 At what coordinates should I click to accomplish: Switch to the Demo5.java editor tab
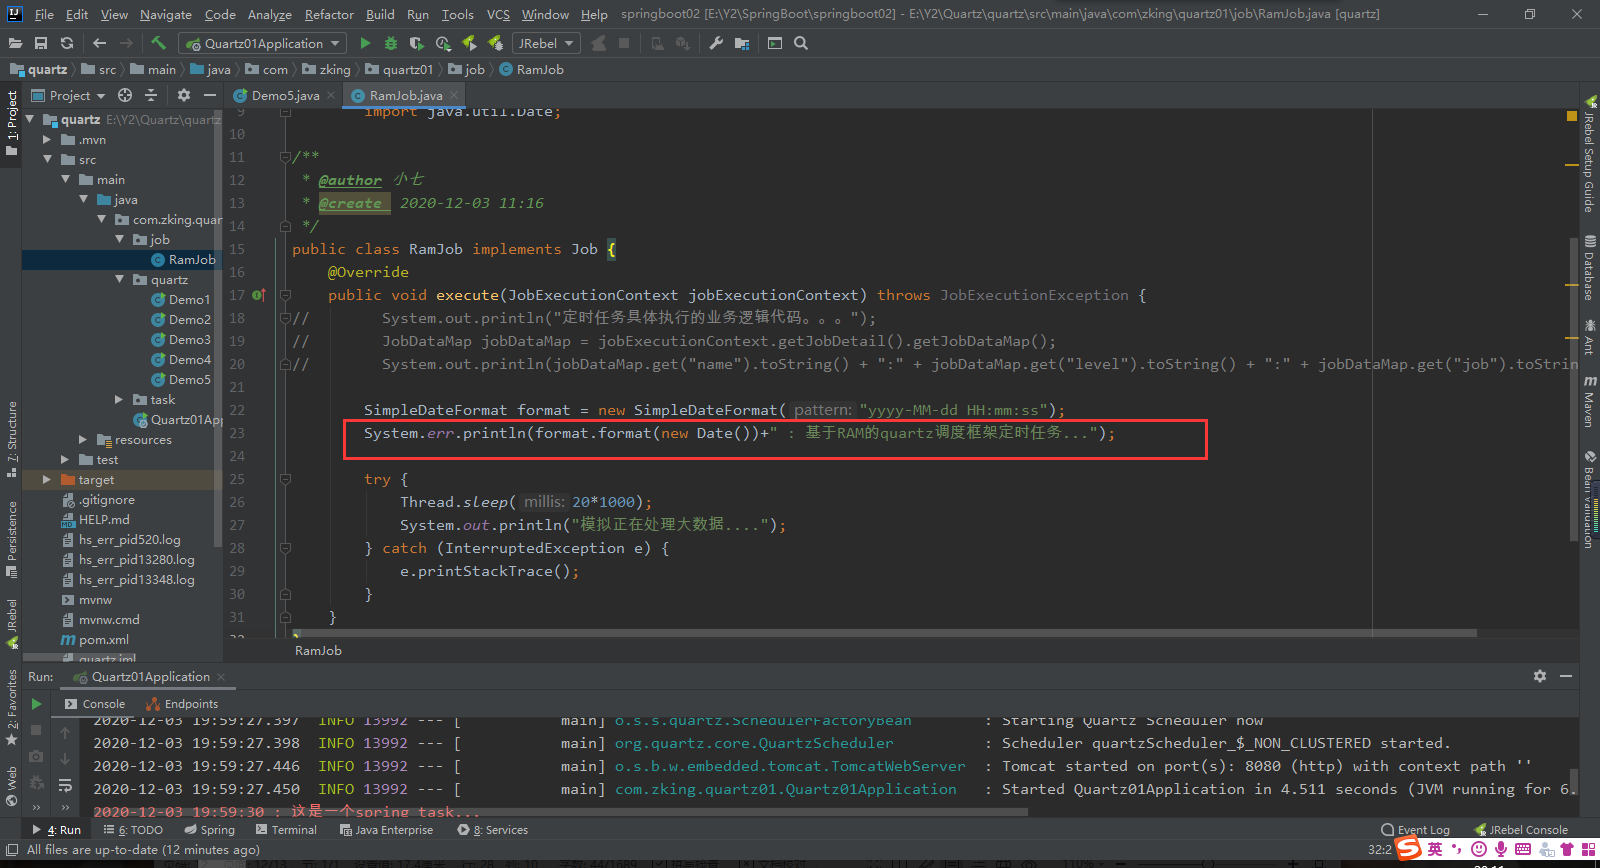(284, 95)
